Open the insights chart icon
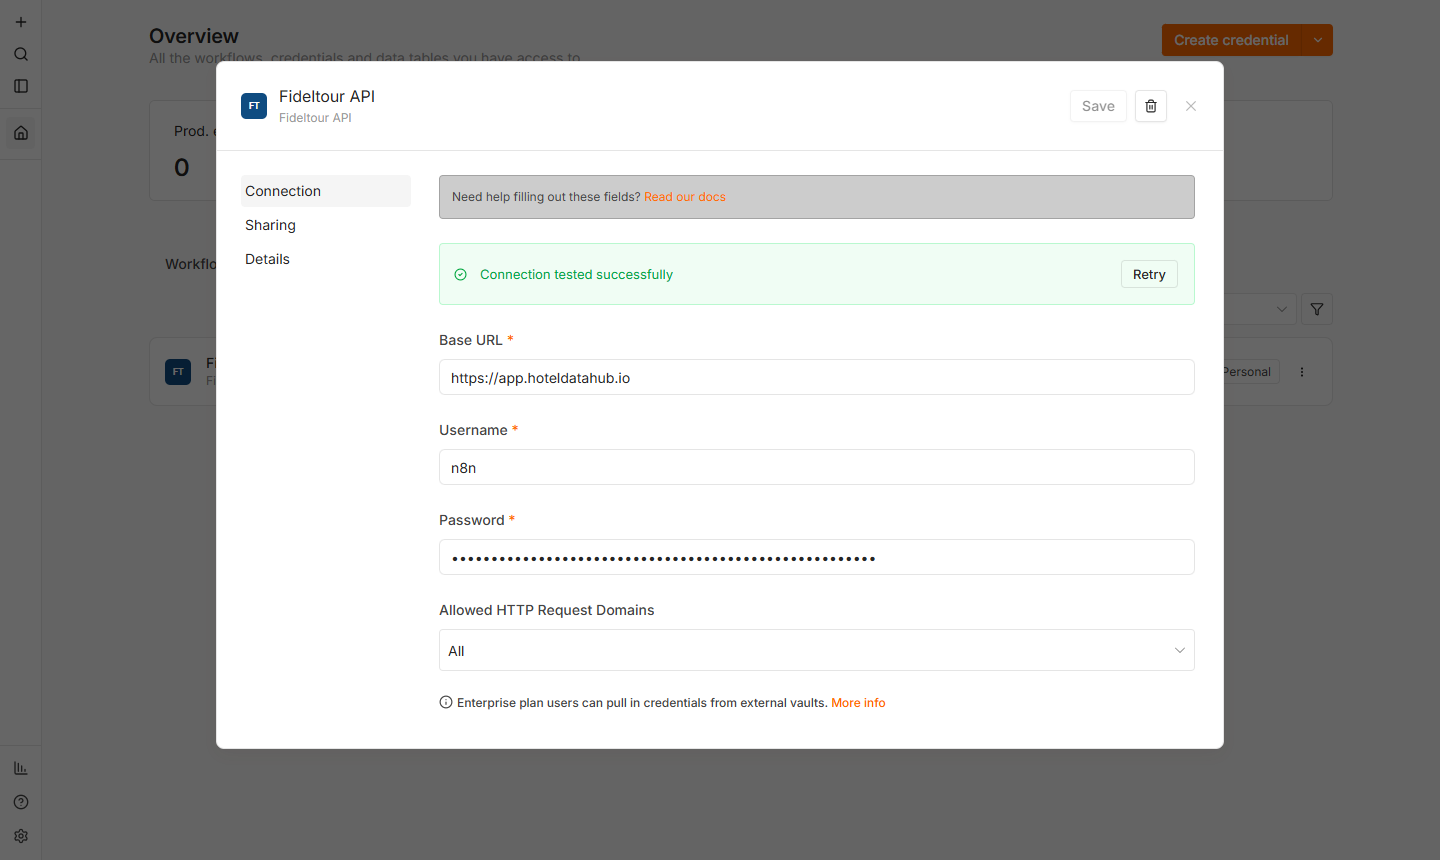 pyautogui.click(x=21, y=768)
